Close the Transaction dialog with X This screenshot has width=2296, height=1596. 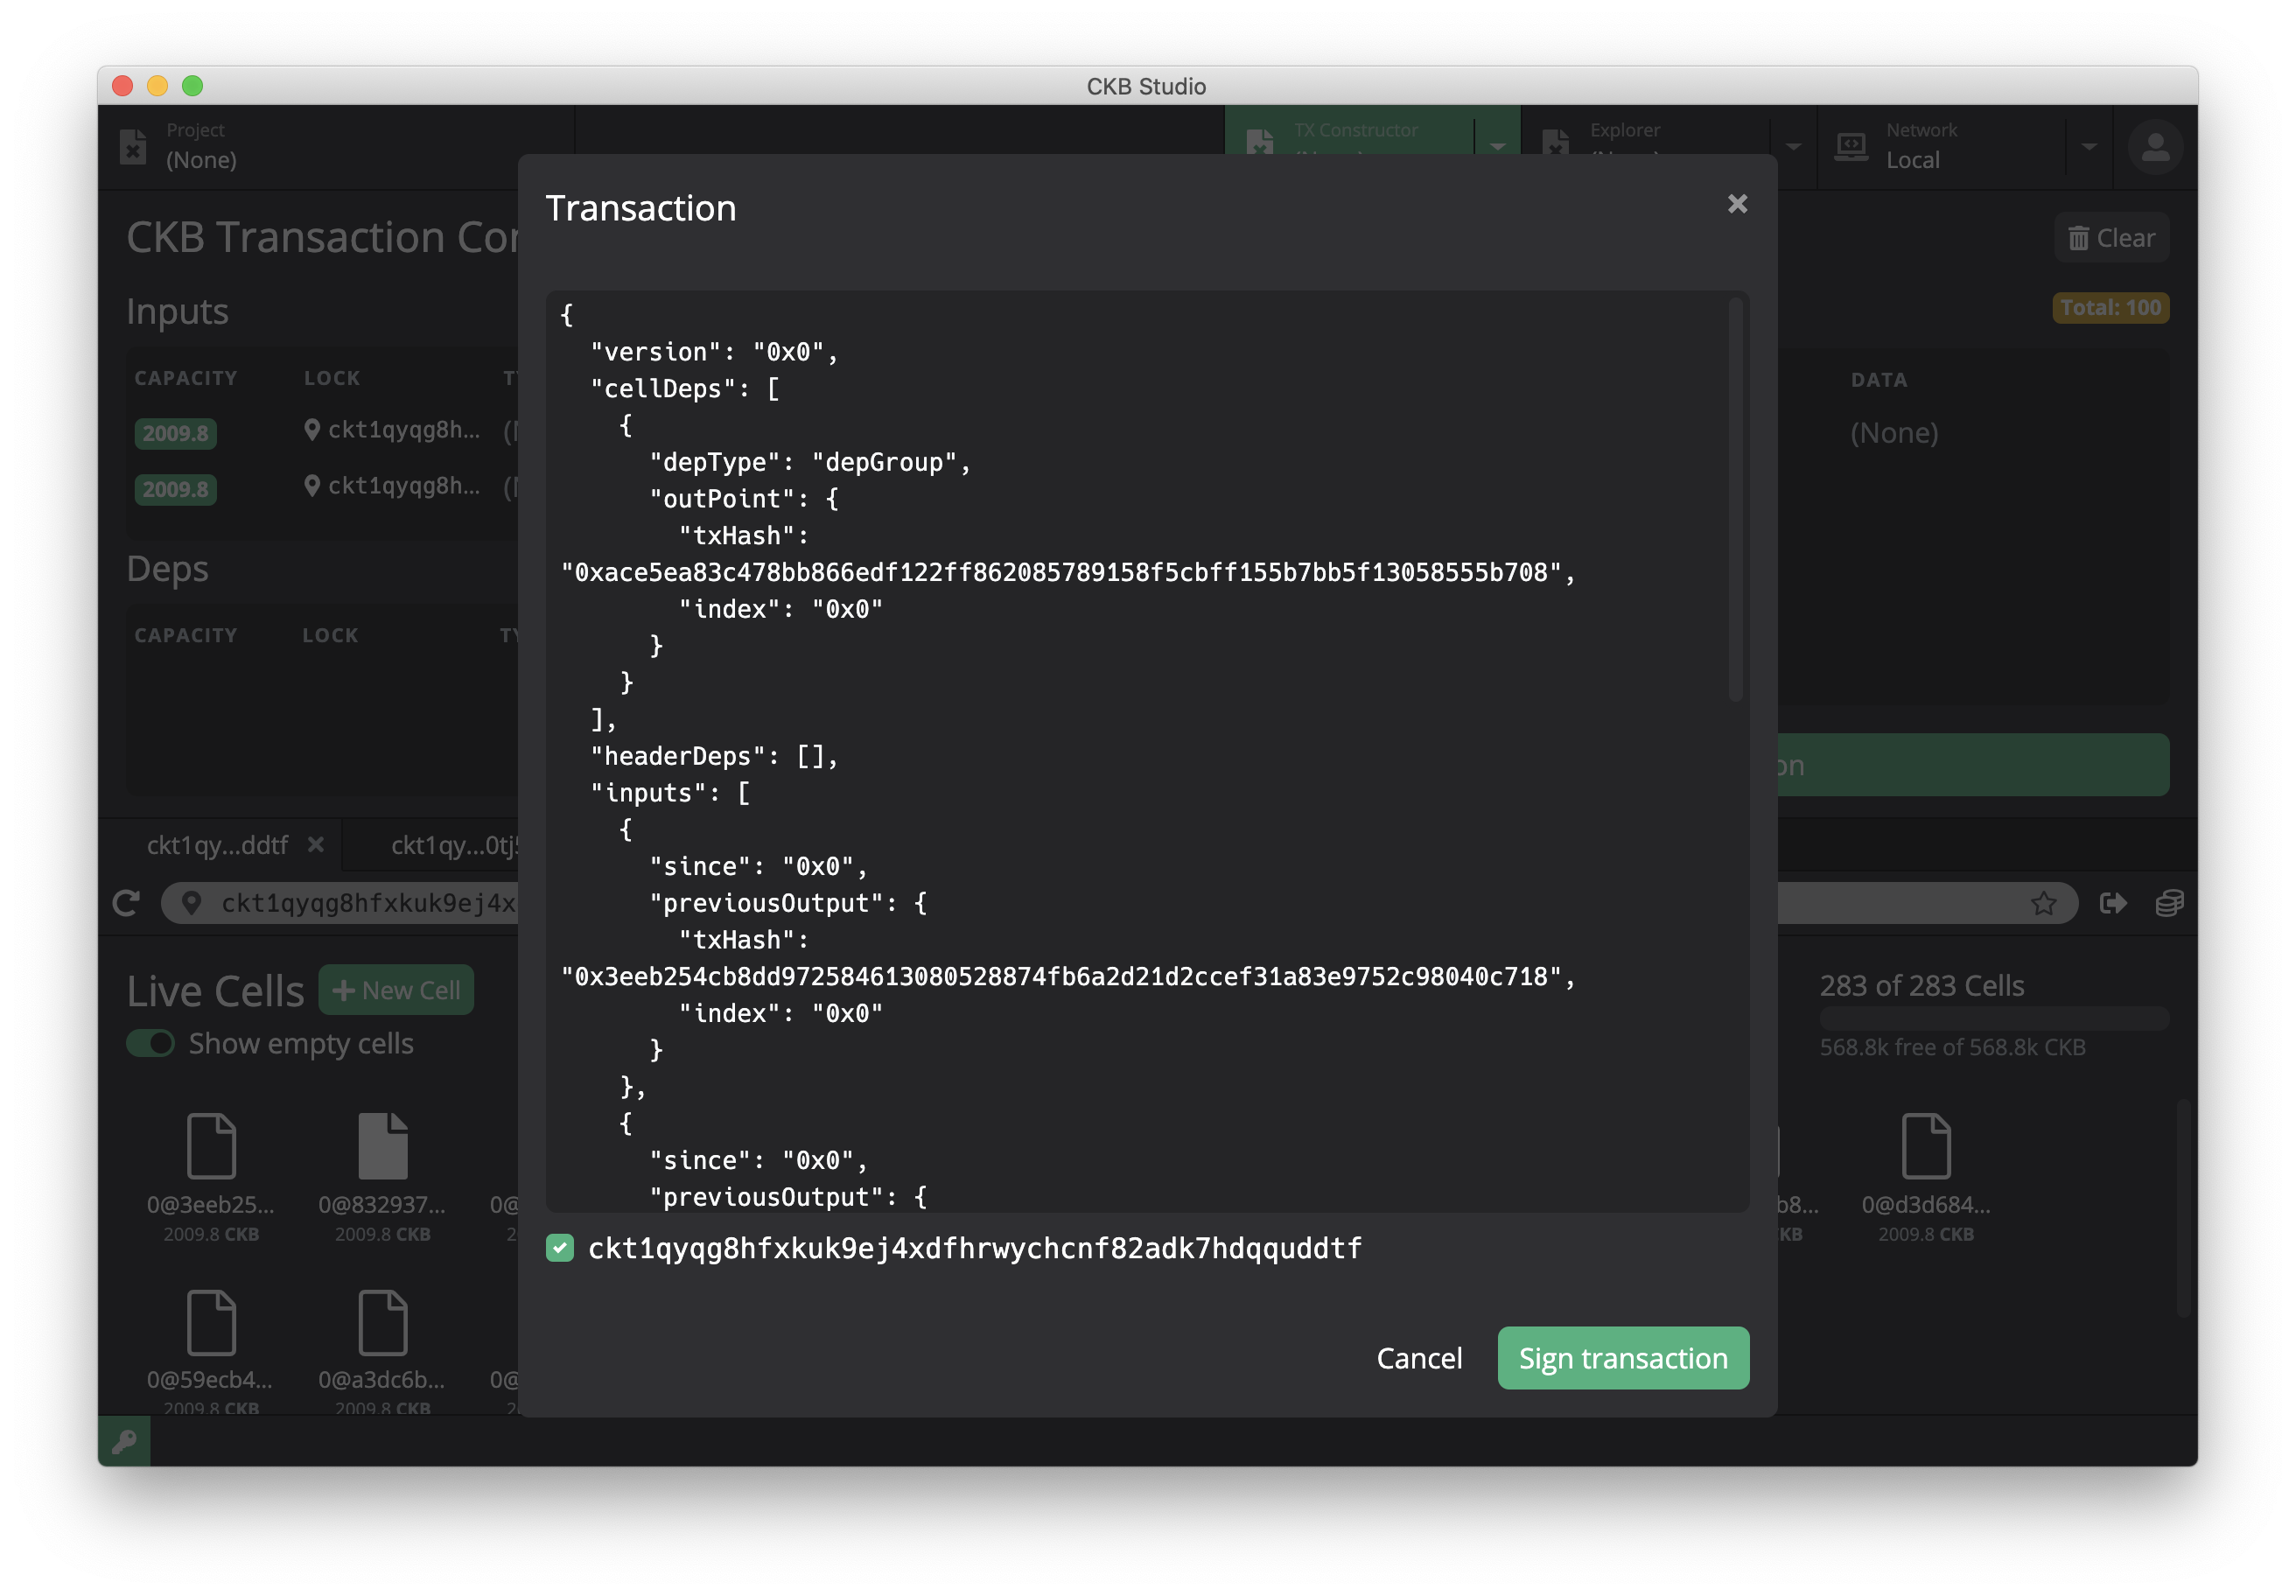pyautogui.click(x=1737, y=204)
